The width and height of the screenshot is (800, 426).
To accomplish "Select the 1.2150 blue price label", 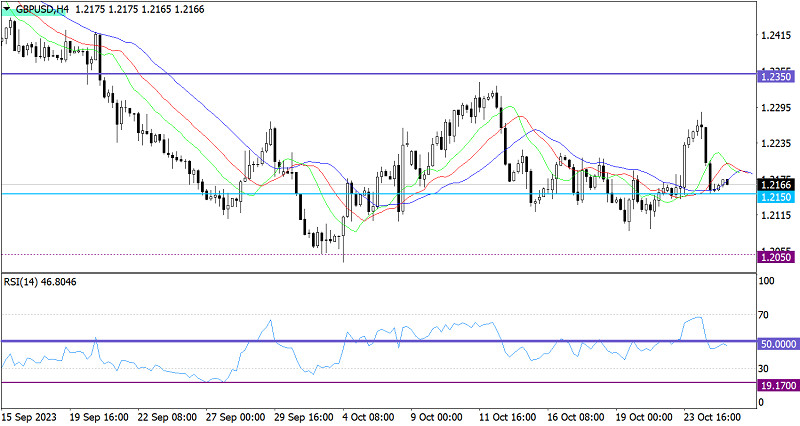I will (x=776, y=198).
